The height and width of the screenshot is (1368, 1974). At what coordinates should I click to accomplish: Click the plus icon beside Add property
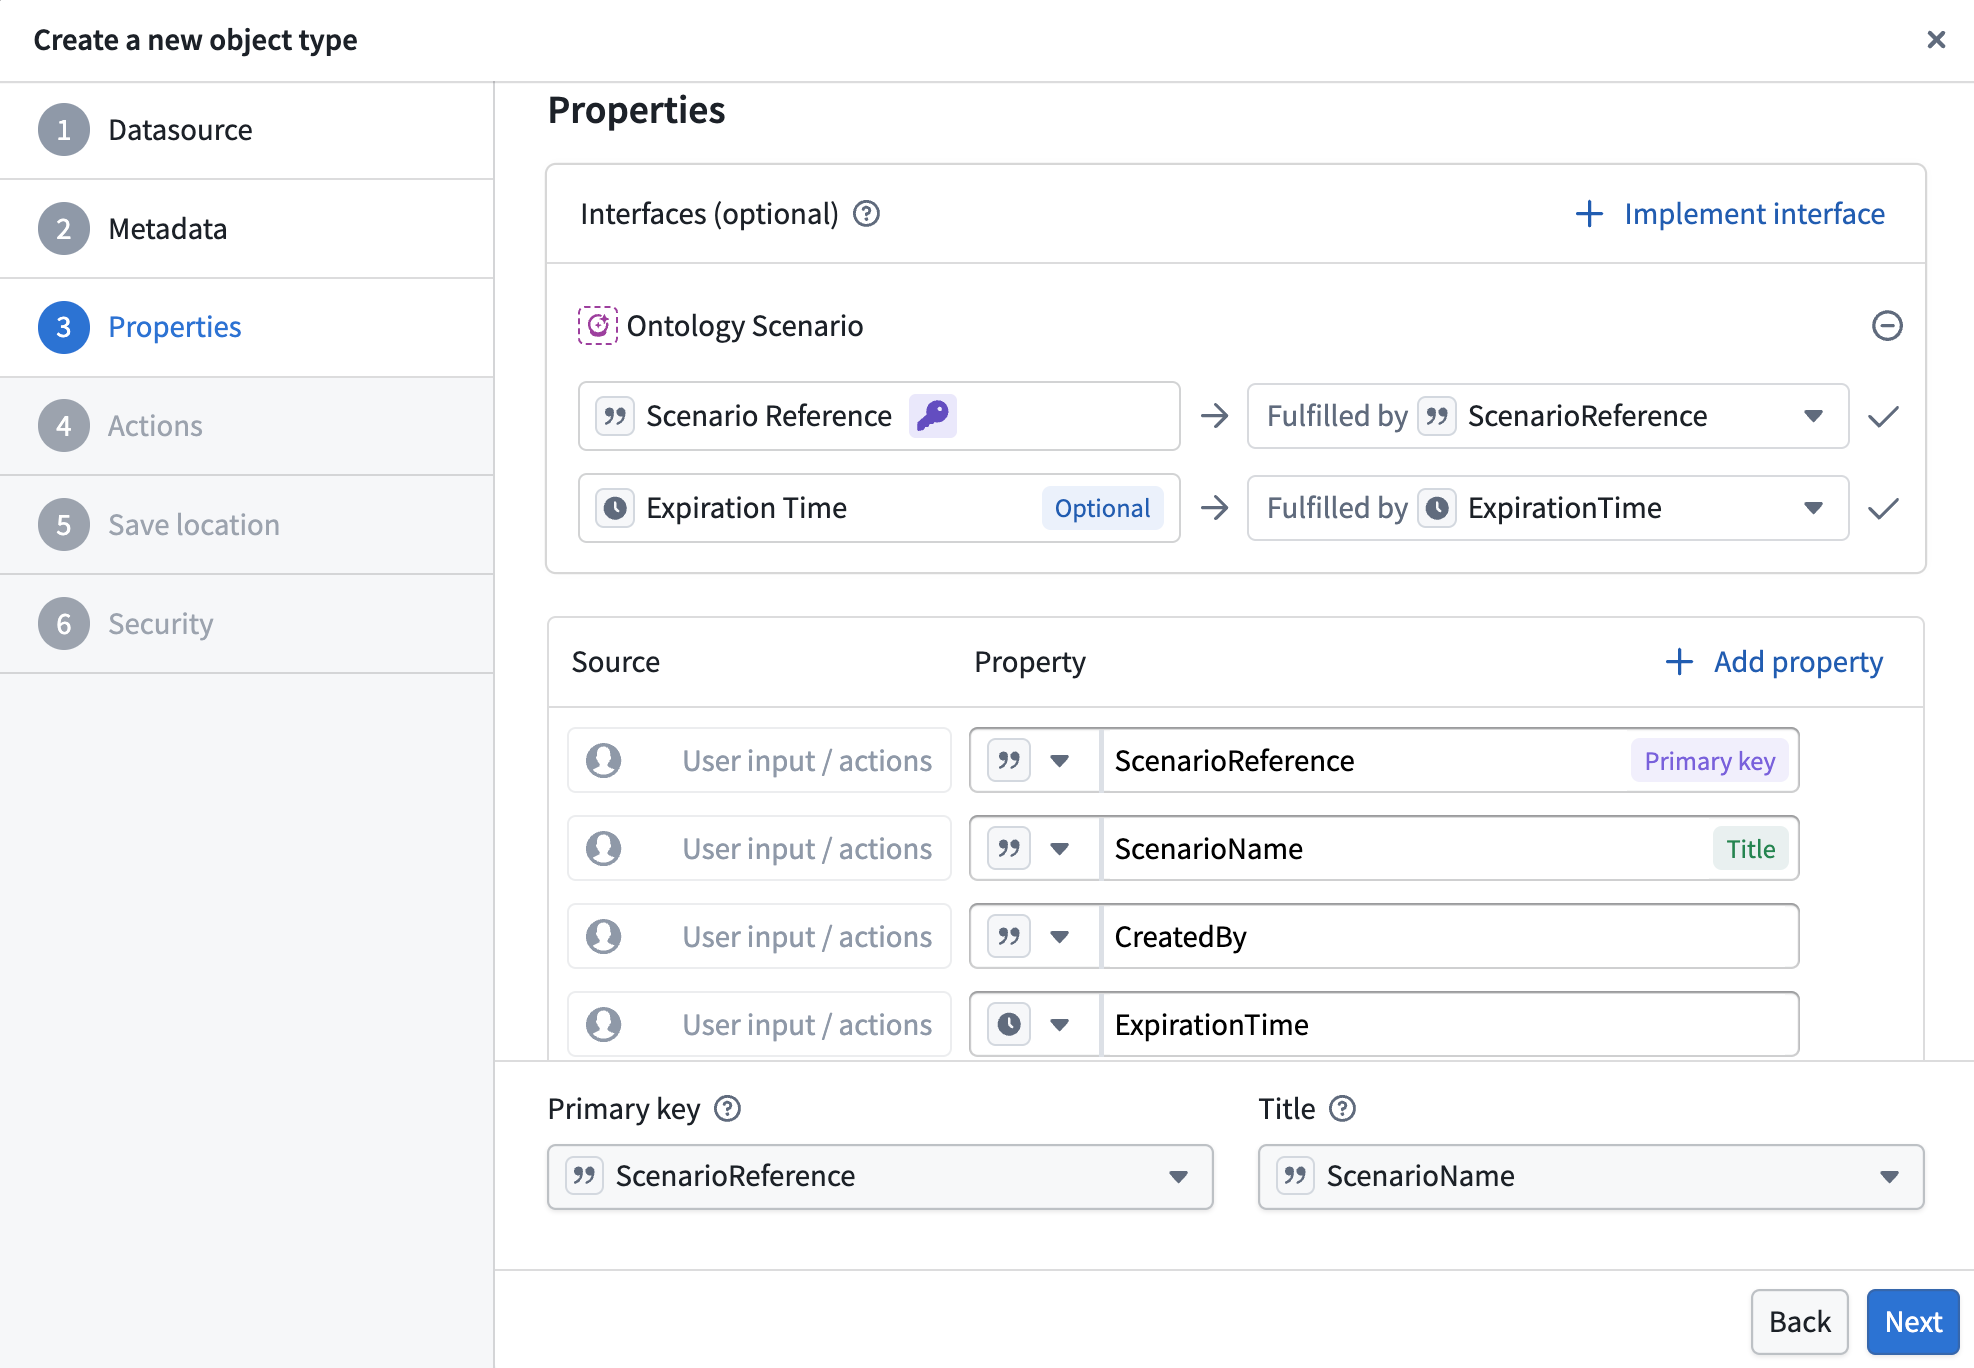click(1679, 662)
